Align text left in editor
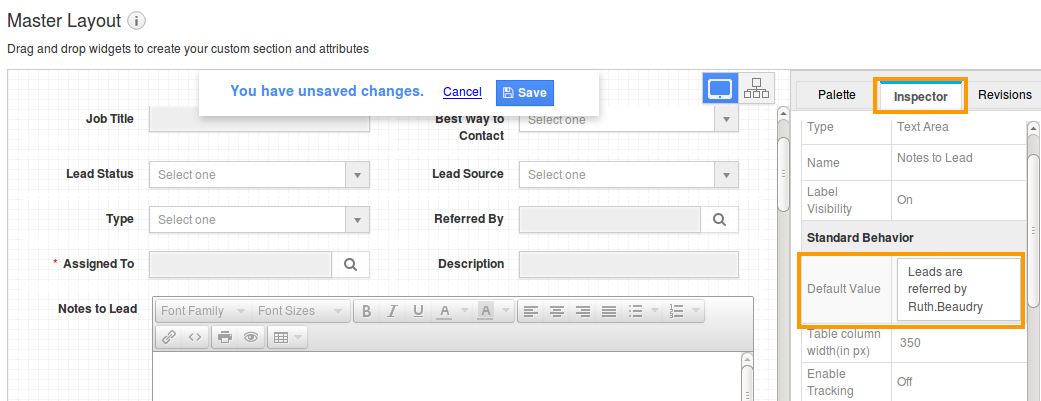1041x401 pixels. click(529, 311)
